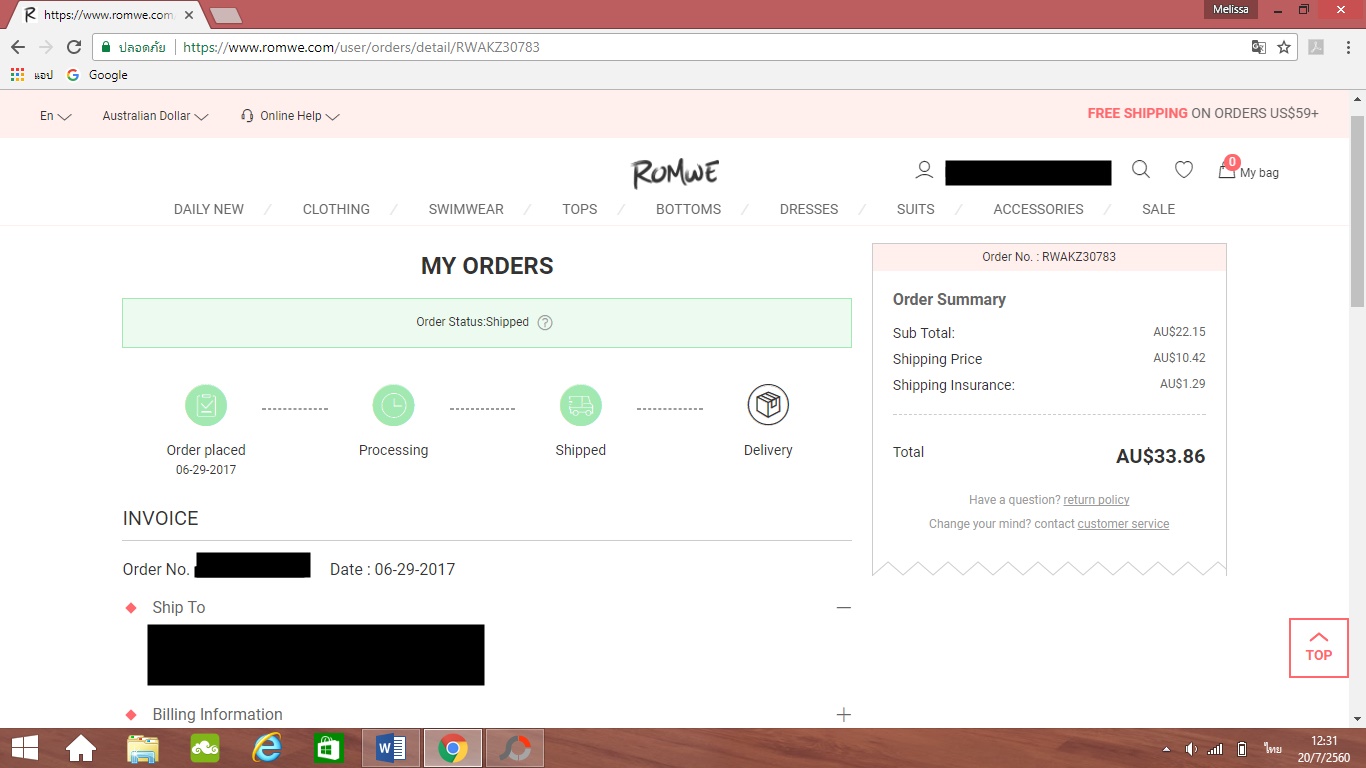Open the customer service link
The width and height of the screenshot is (1366, 768).
(1123, 524)
